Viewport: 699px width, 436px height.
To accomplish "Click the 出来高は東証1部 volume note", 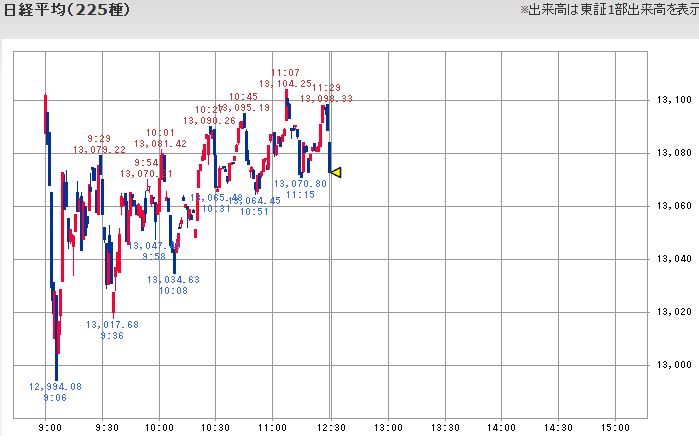I will tap(609, 10).
